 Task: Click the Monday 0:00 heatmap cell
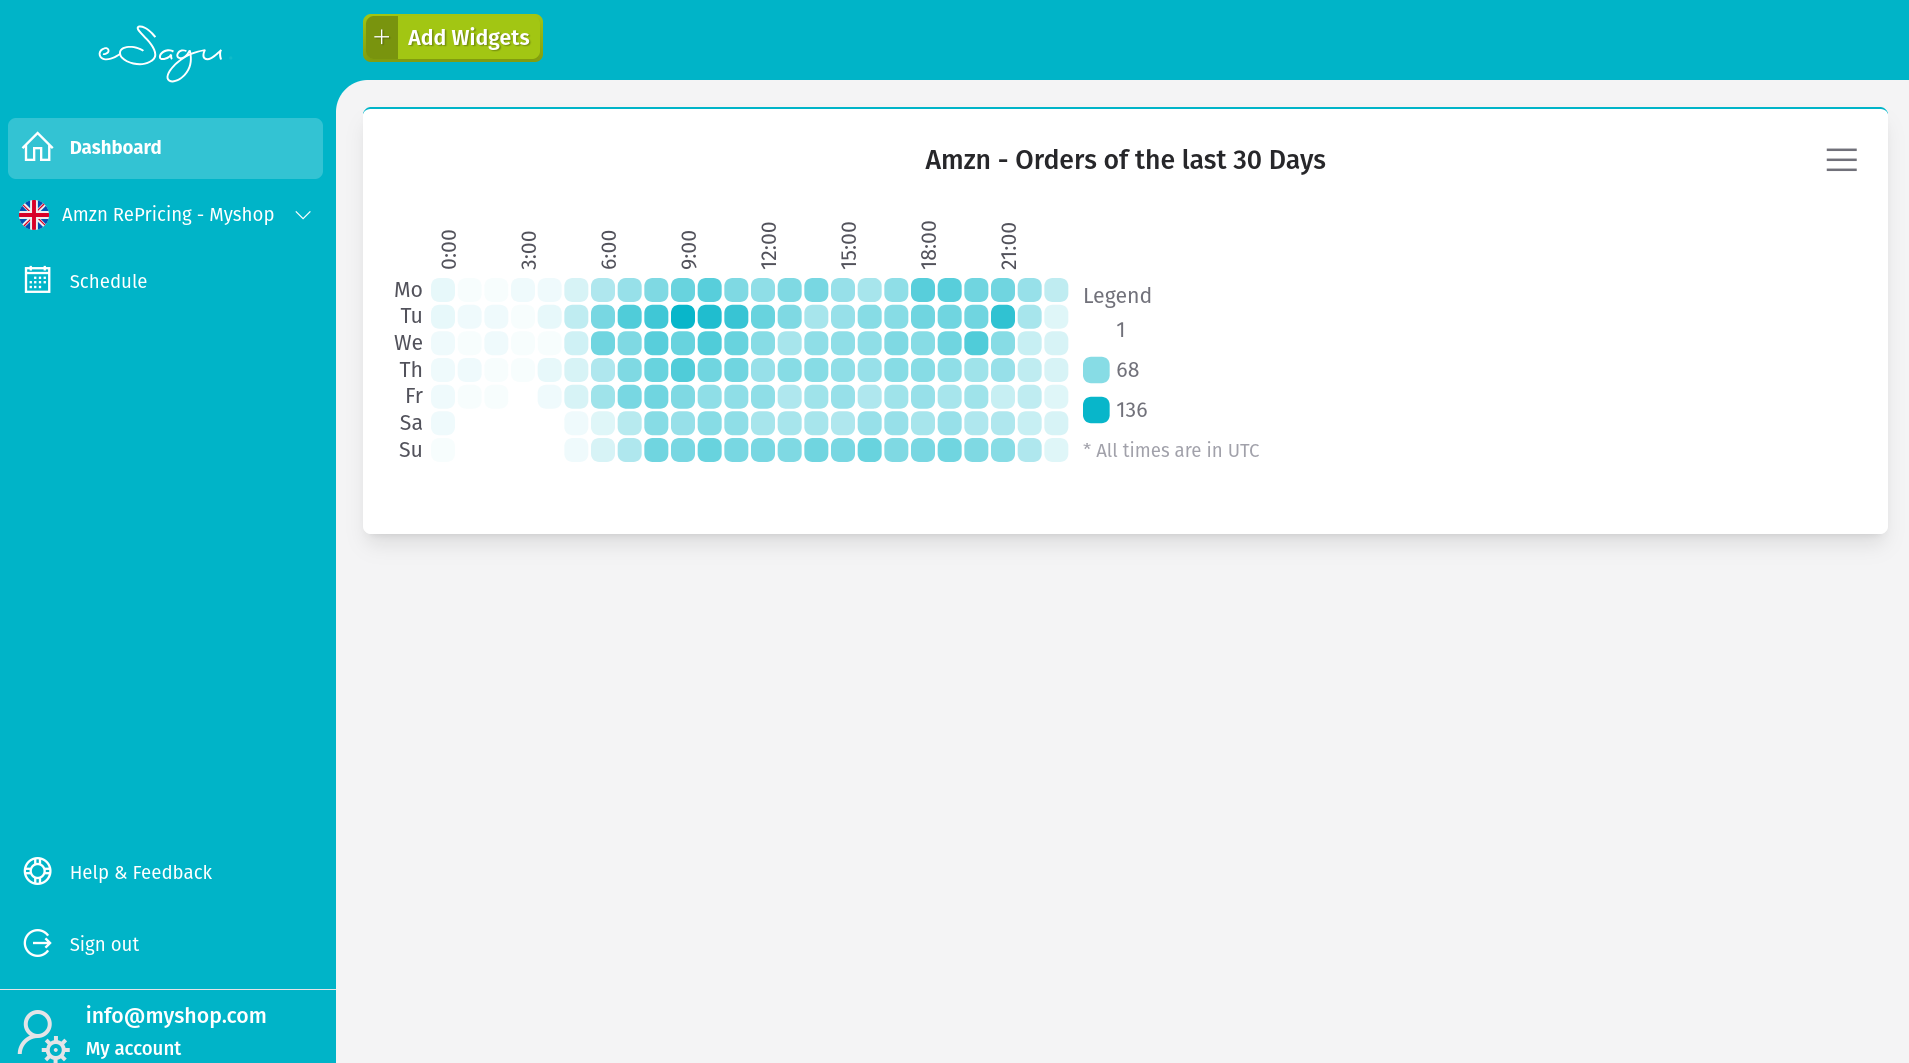[443, 290]
